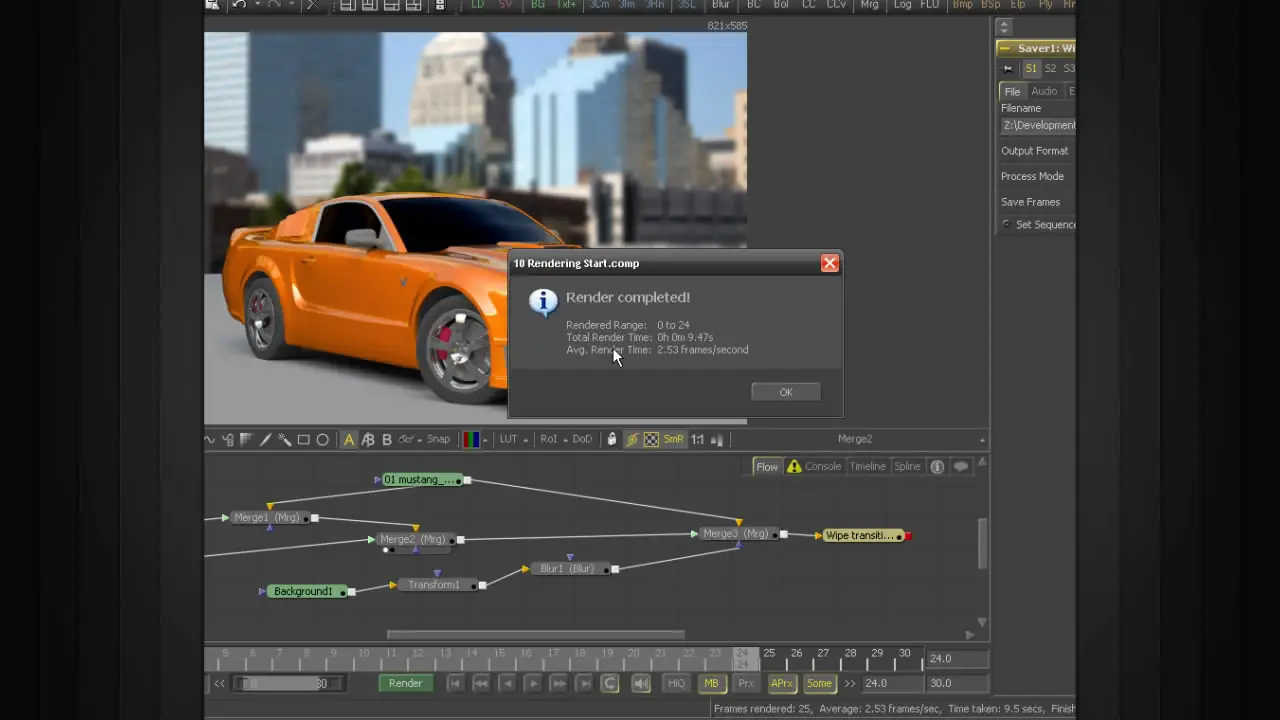Select the ellipse shape tool icon
1280x720 pixels.
click(x=322, y=439)
